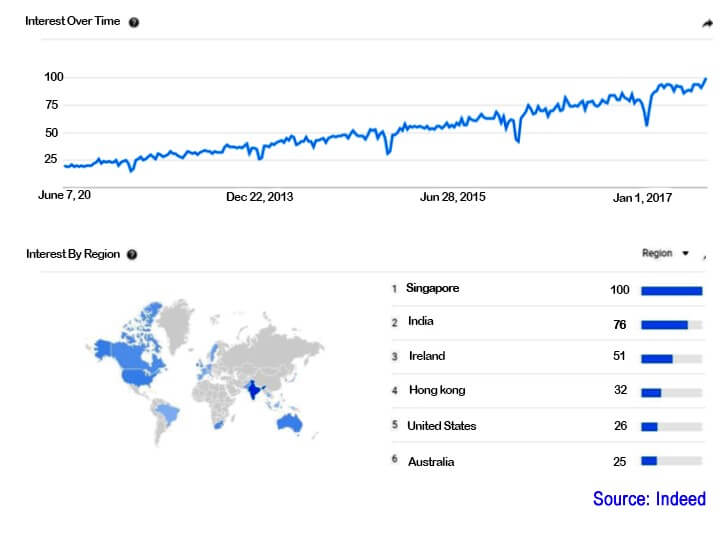Click India on the world map
The image size is (723, 533).
click(x=253, y=390)
